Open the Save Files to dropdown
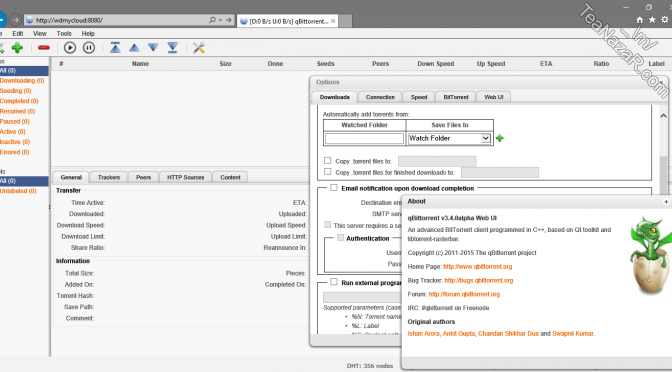Screen dimensions: 672x372 pyautogui.click(x=449, y=138)
